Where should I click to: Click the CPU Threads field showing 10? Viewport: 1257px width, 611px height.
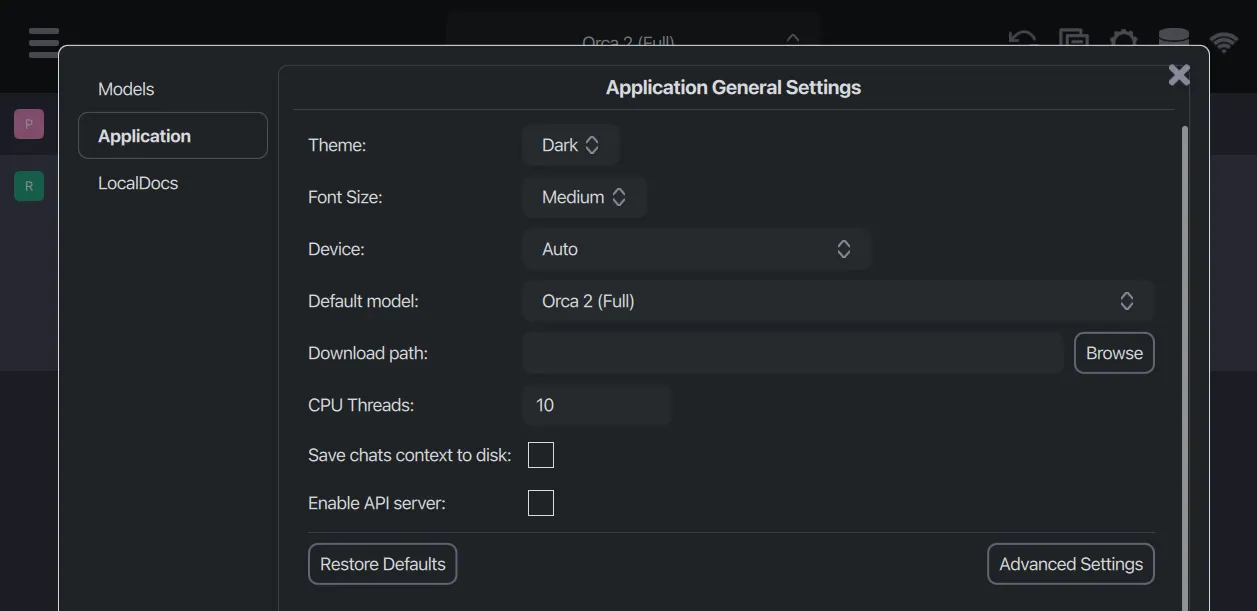pos(596,405)
